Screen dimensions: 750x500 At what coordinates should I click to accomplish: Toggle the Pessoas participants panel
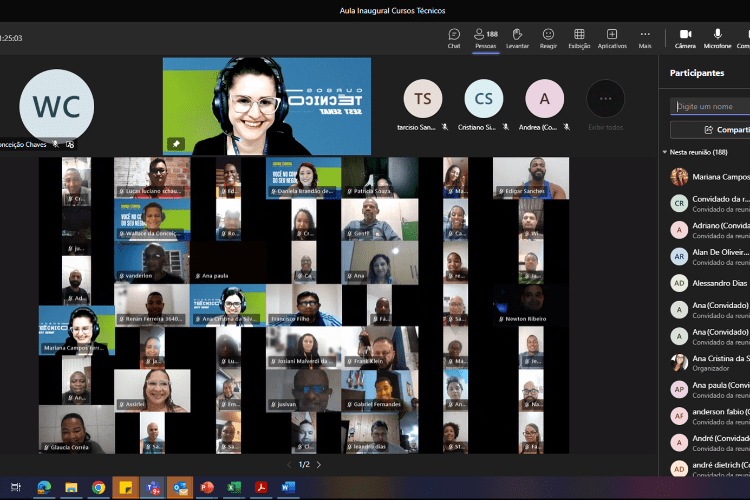point(485,37)
